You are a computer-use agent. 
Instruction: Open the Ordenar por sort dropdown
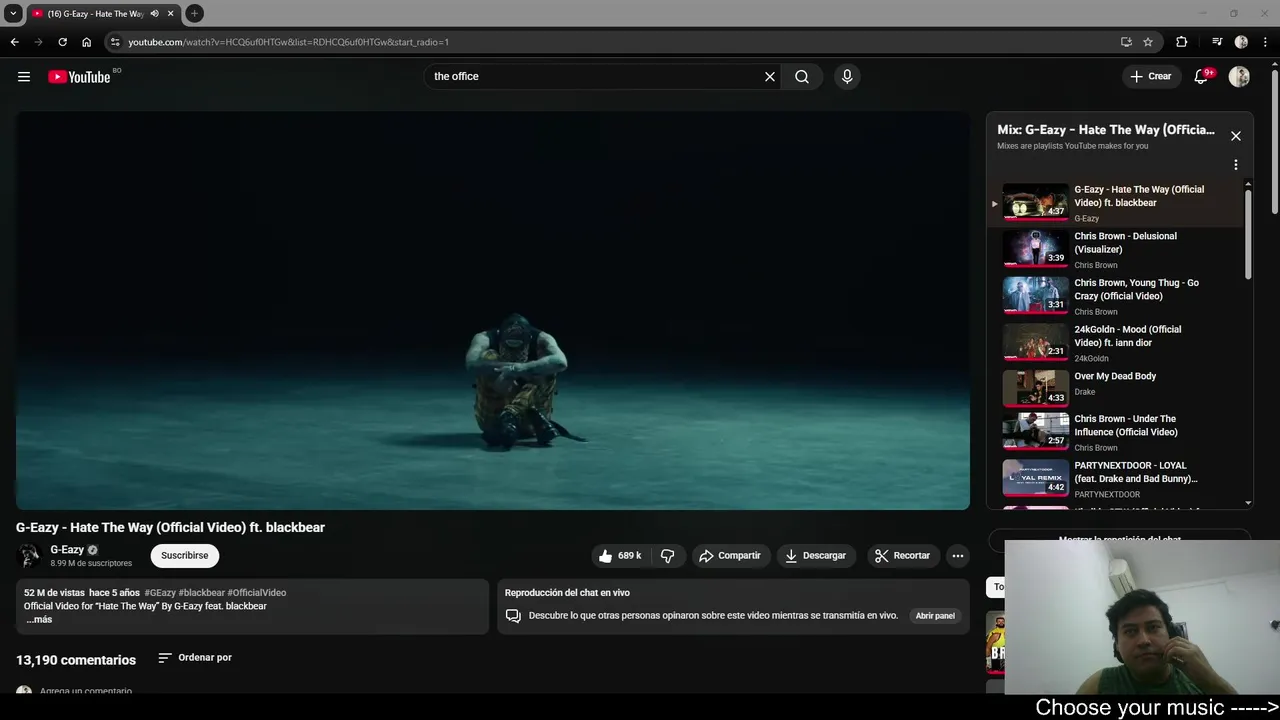tap(195, 658)
